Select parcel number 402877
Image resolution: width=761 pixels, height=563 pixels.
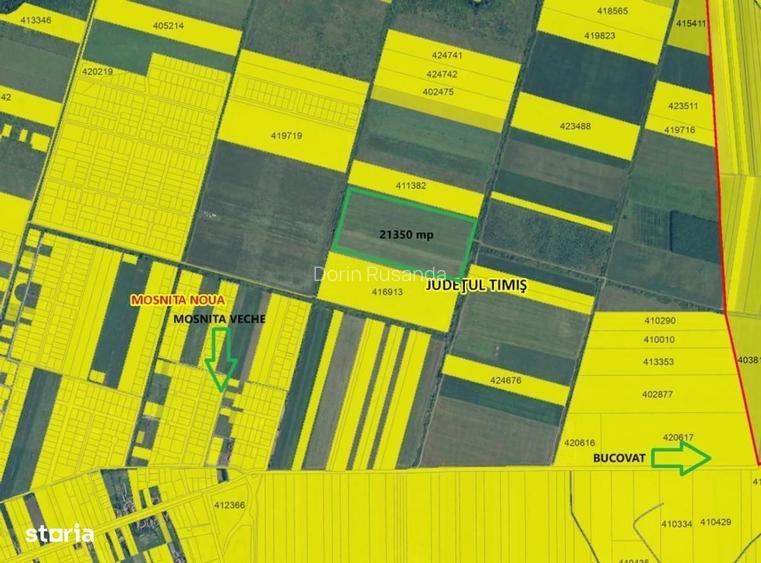pos(659,394)
